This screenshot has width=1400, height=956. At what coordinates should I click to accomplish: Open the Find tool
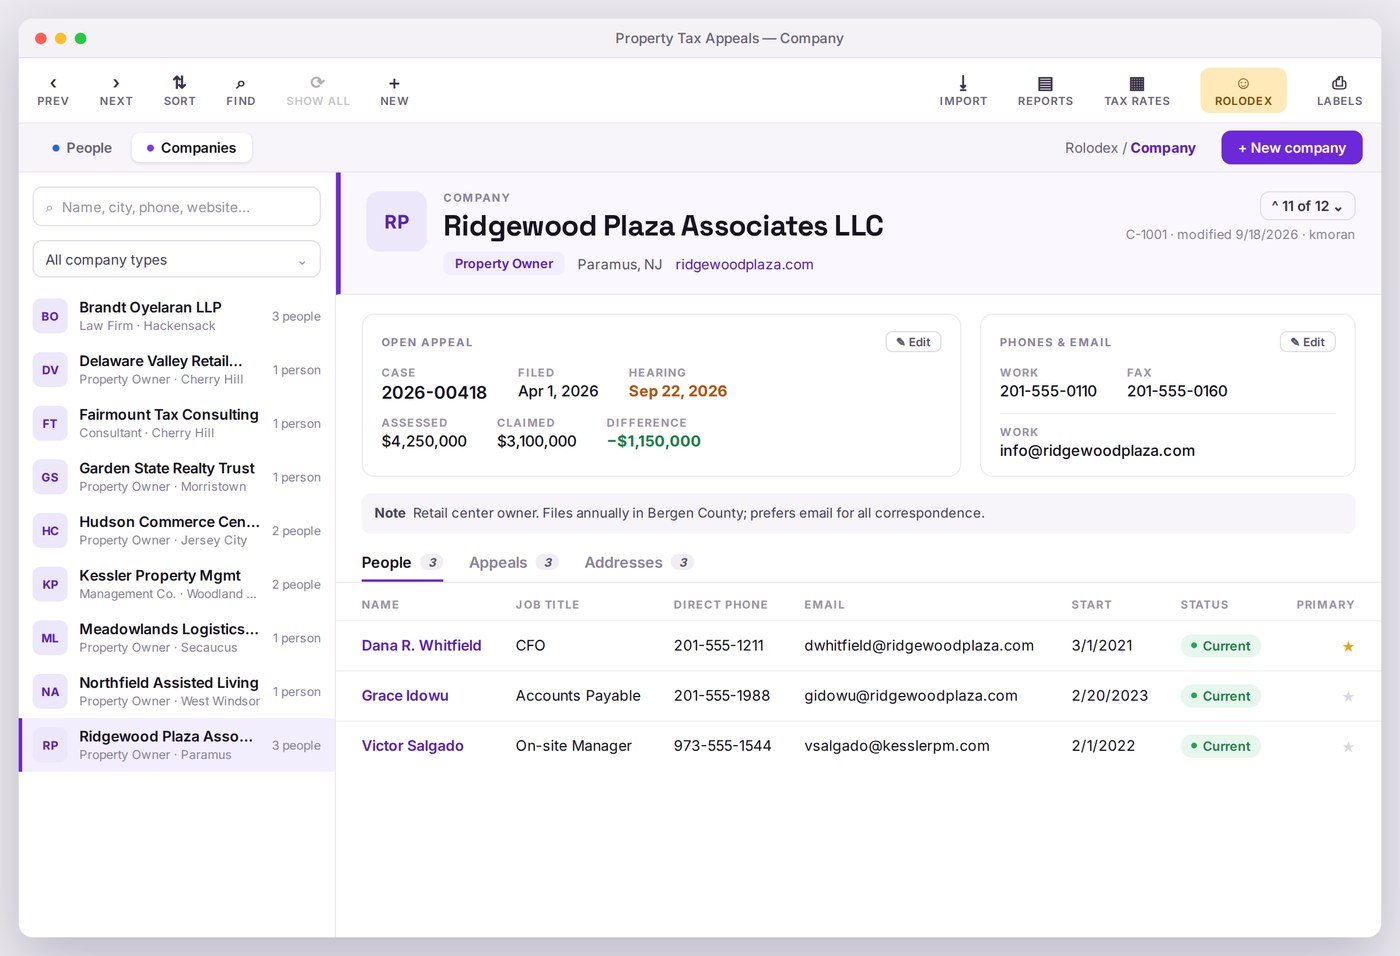[x=240, y=90]
